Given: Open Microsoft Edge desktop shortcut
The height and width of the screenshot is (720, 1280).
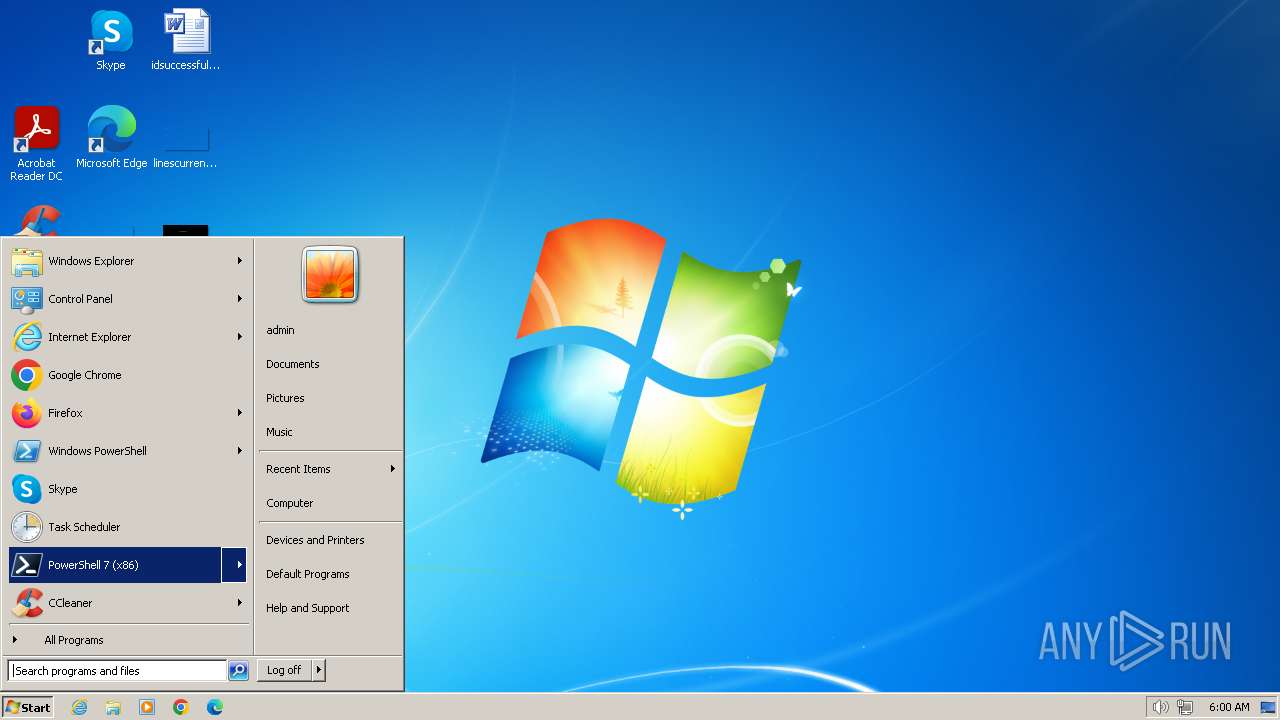Looking at the screenshot, I should coord(111,138).
